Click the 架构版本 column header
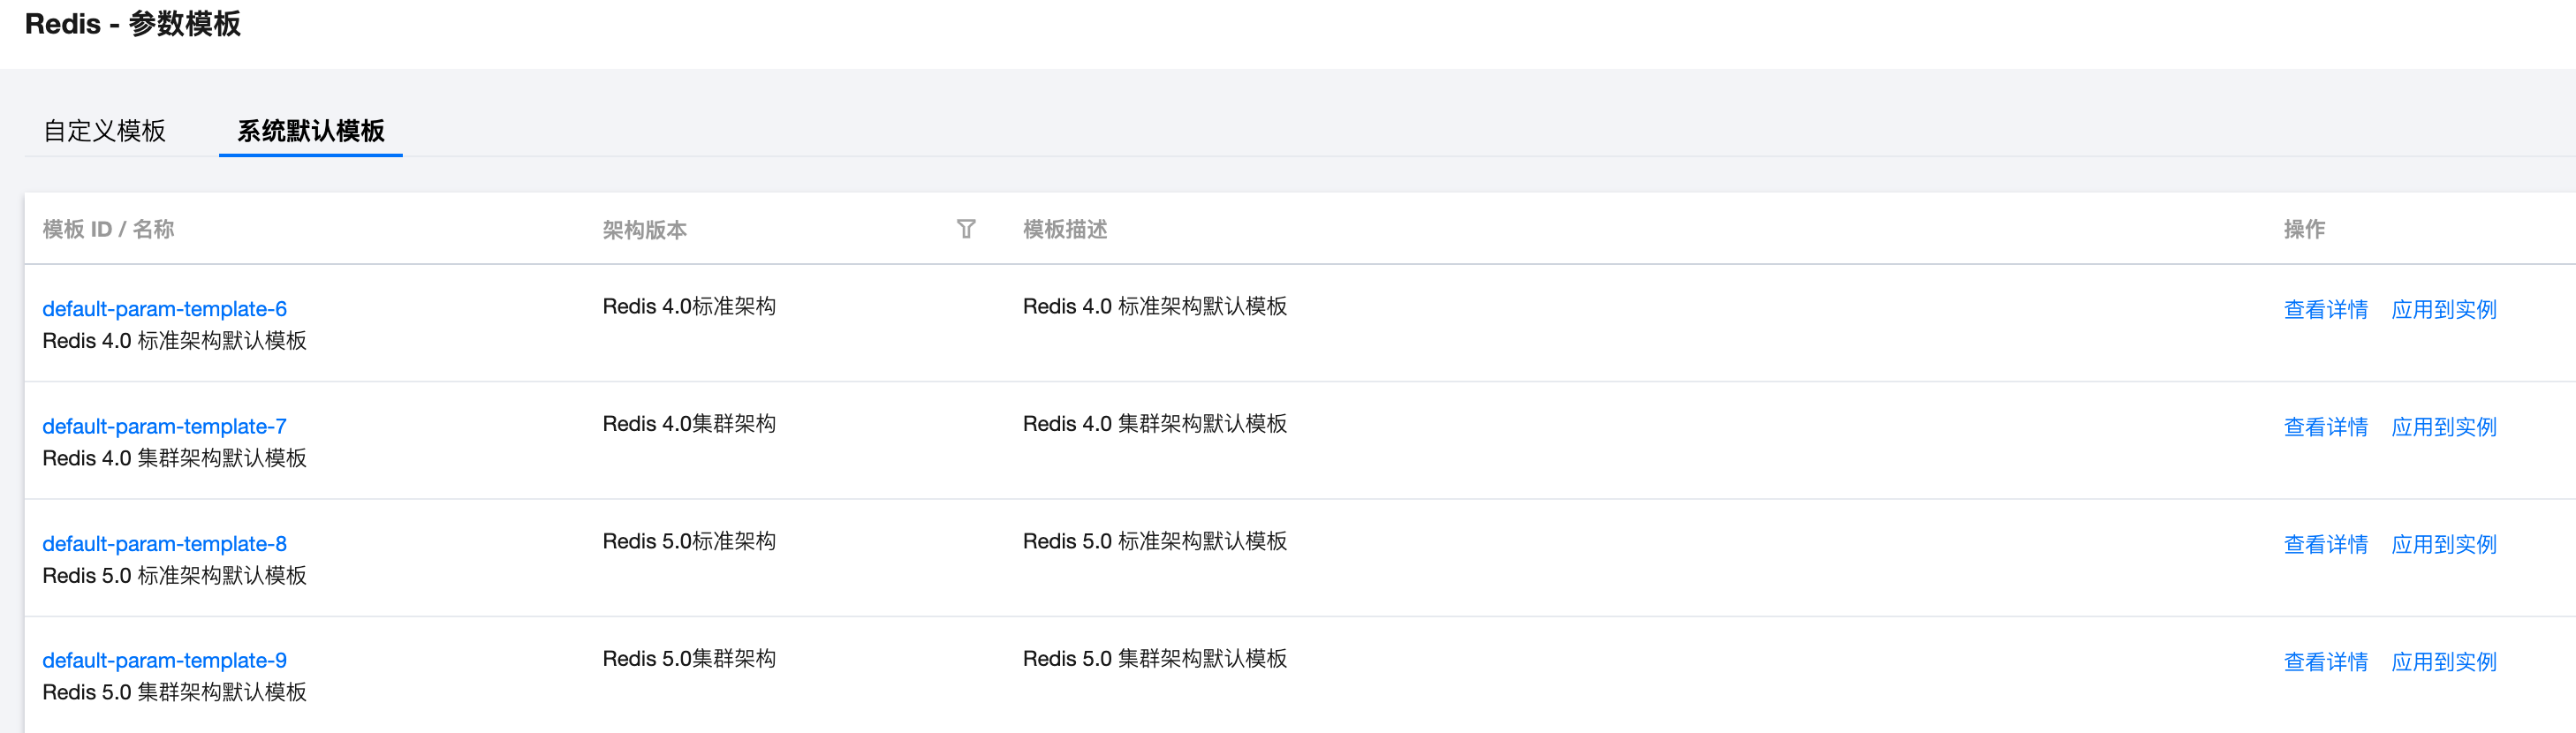 644,230
